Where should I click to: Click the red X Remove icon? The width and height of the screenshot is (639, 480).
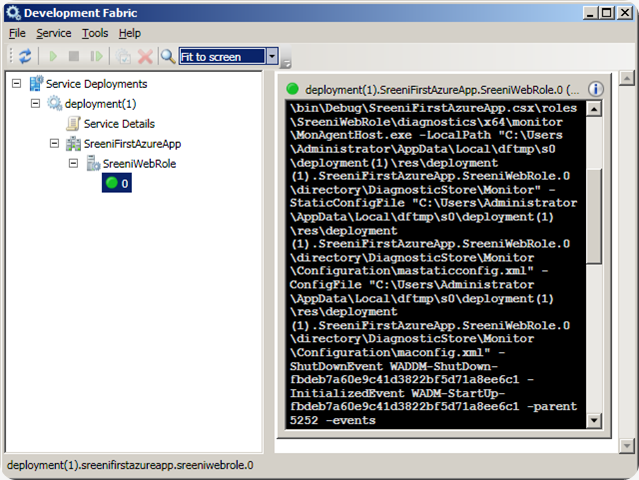click(x=145, y=57)
